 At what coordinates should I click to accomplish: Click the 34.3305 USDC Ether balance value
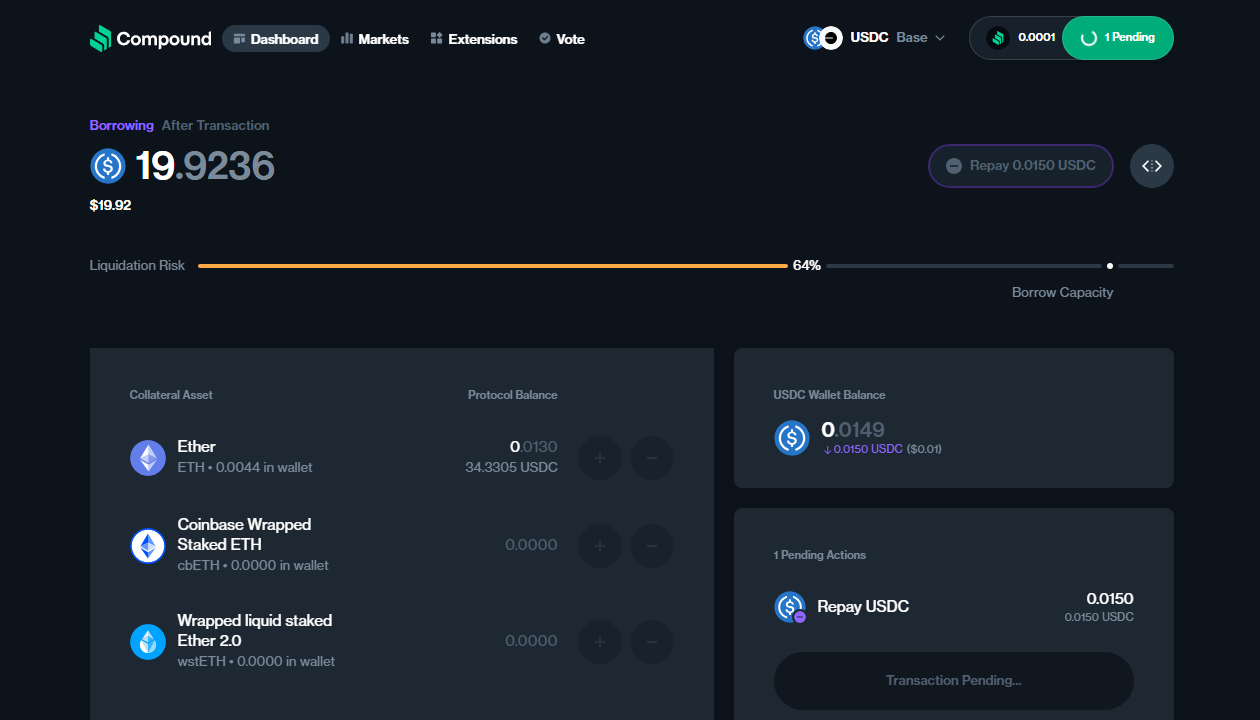pos(512,468)
